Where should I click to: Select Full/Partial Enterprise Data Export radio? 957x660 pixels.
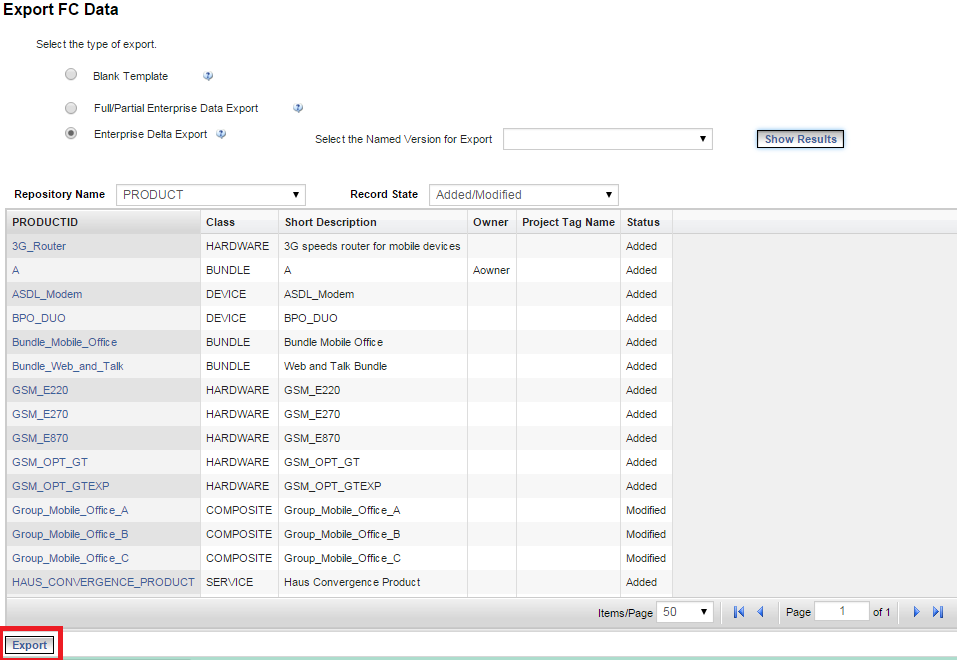click(71, 108)
